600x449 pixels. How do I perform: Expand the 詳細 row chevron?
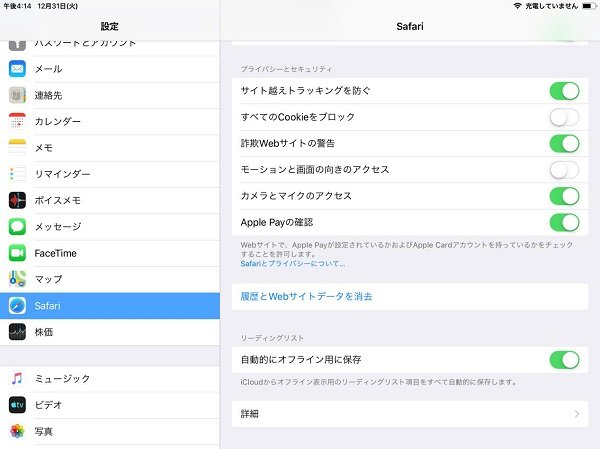pos(576,413)
